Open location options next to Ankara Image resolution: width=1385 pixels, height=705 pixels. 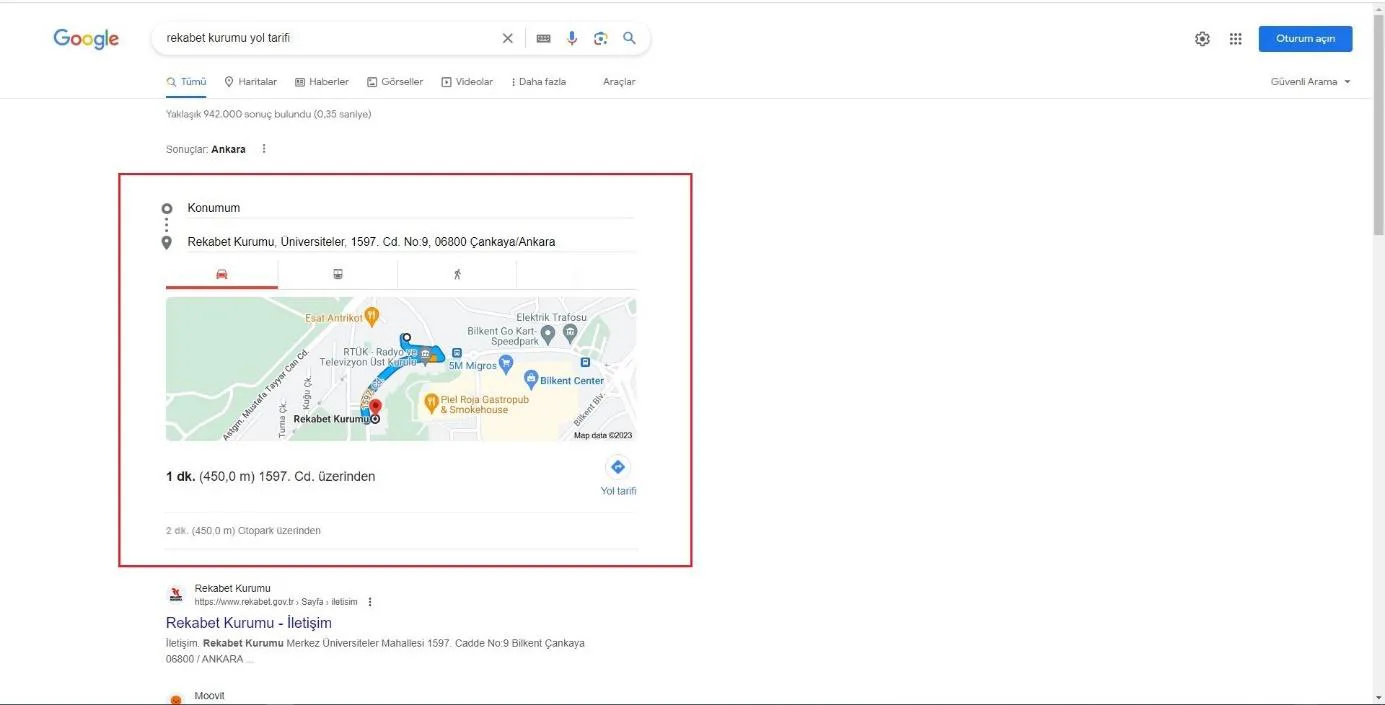click(x=264, y=149)
